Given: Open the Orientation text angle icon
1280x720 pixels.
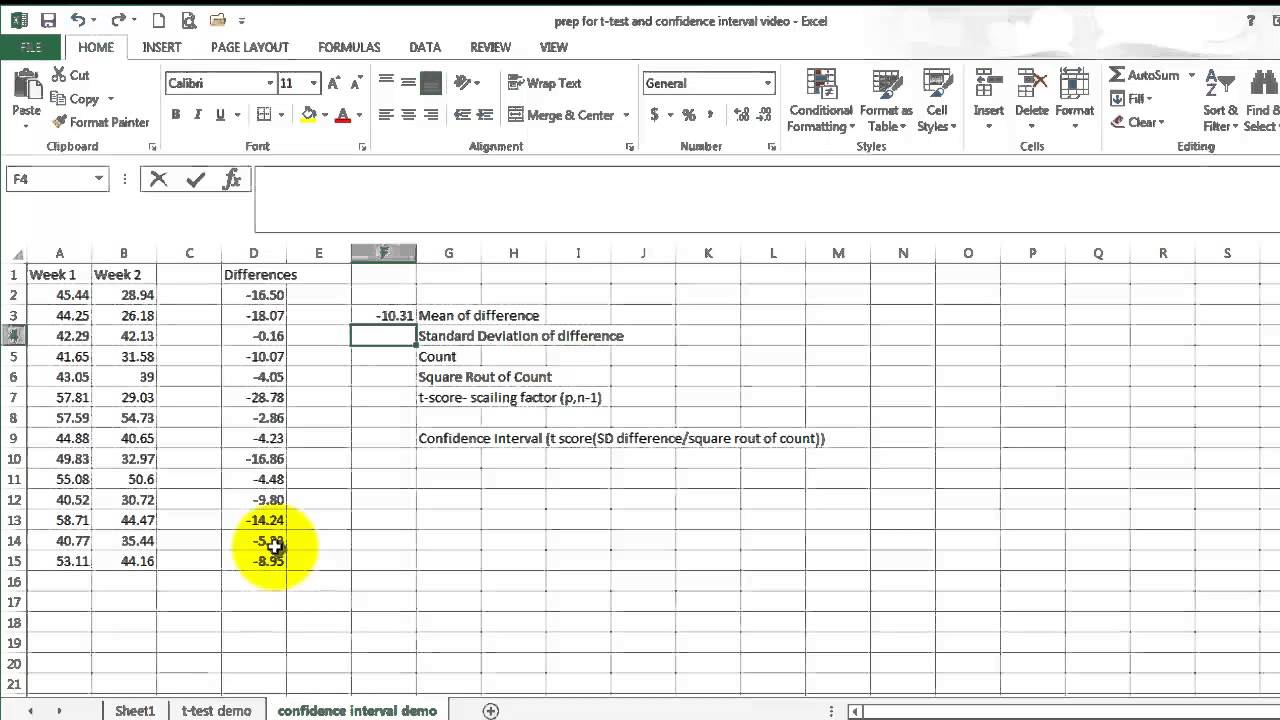Looking at the screenshot, I should (461, 83).
